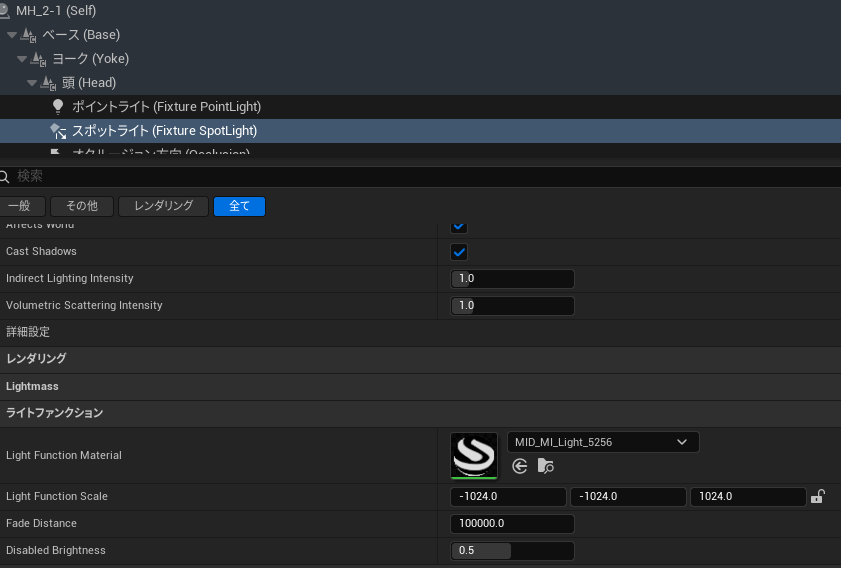
Task: Click Light Function Scale Z value 1024.0
Action: pyautogui.click(x=748, y=497)
